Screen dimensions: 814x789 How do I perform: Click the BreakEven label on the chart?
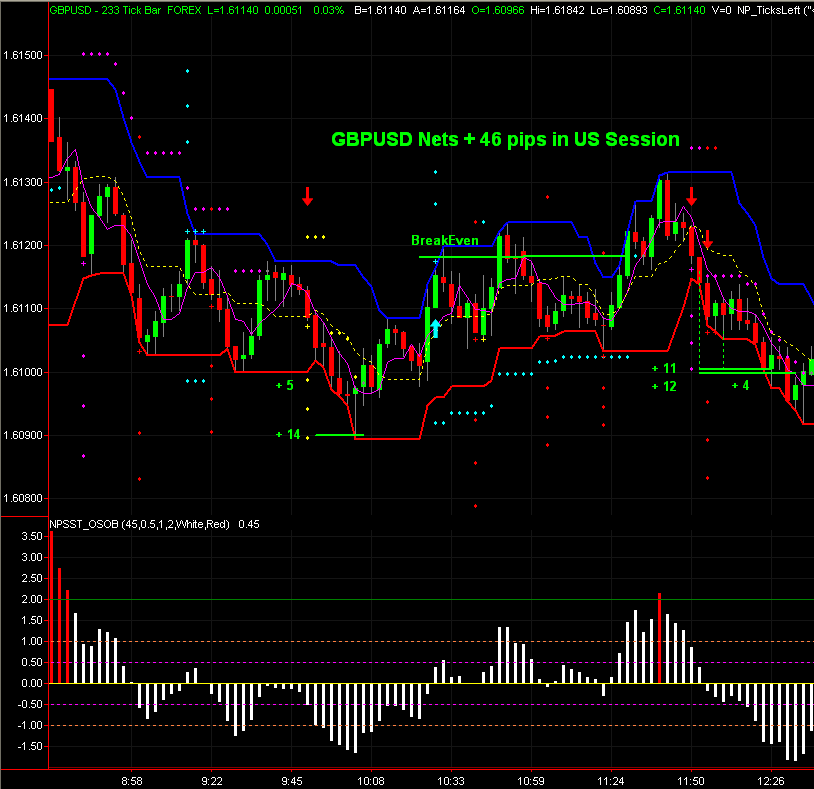click(445, 240)
